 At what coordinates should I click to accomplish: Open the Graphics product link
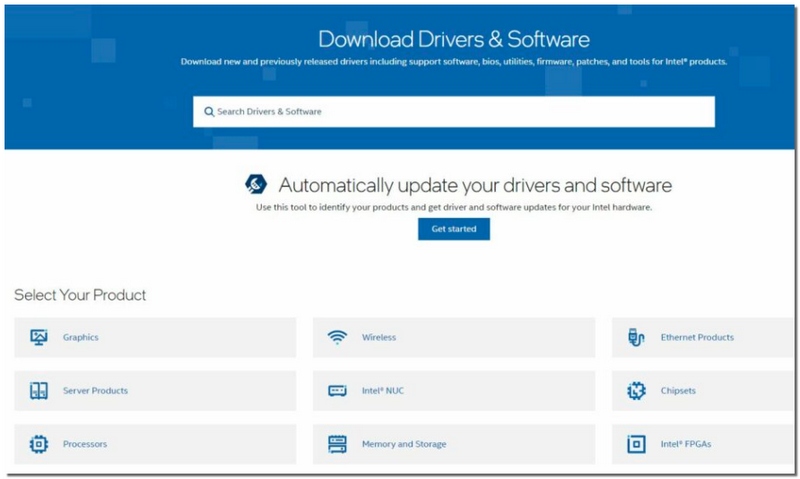click(x=81, y=337)
